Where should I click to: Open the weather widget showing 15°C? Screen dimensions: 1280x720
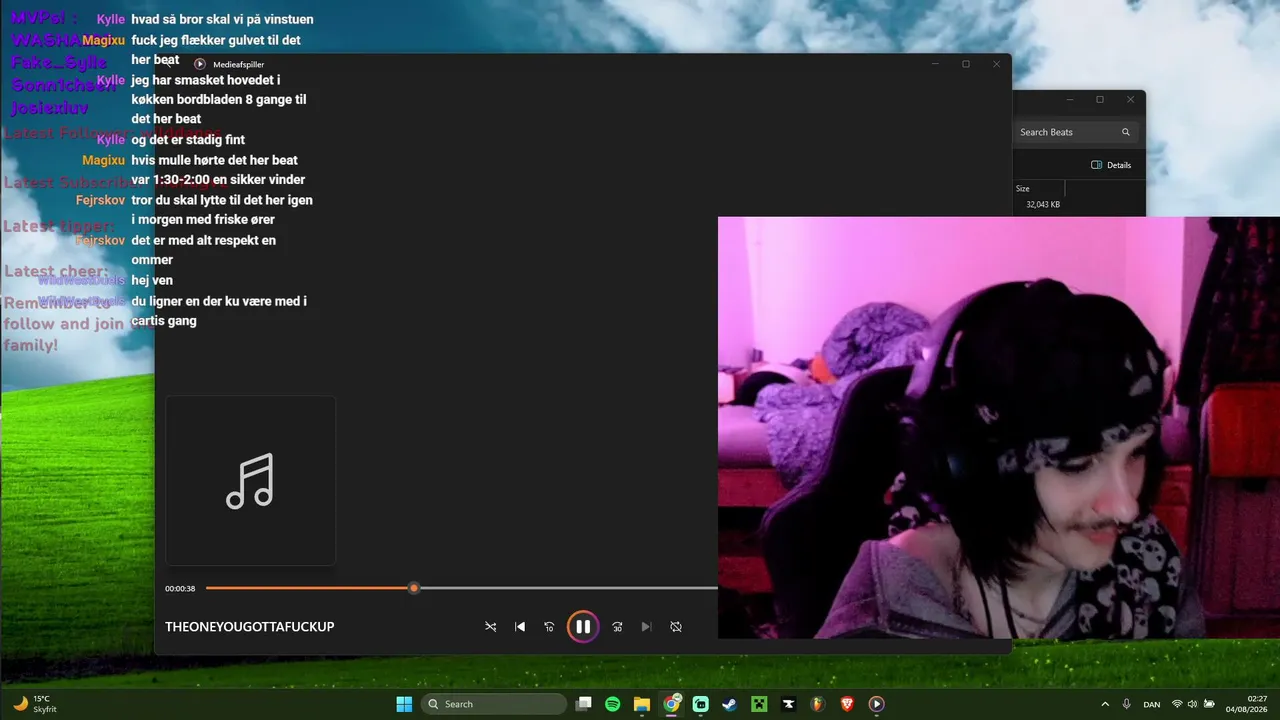pyautogui.click(x=36, y=704)
